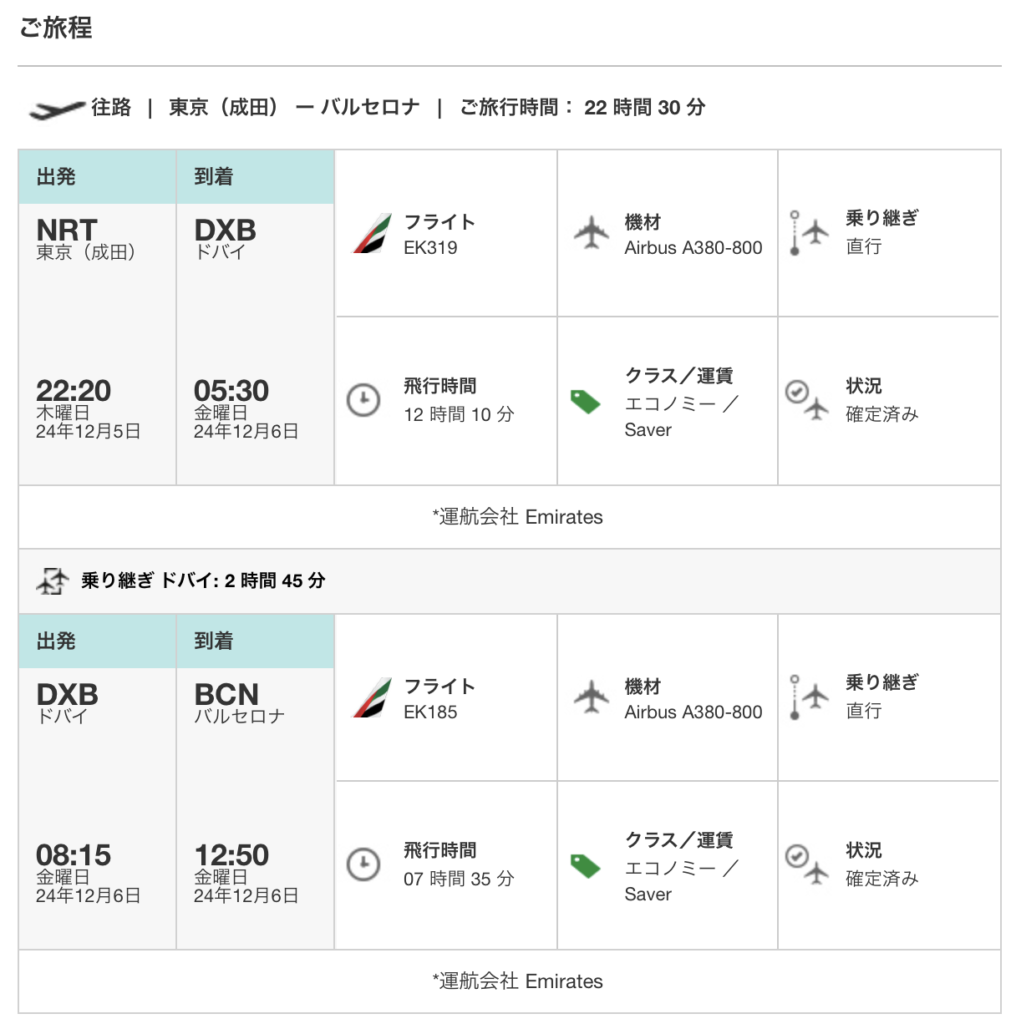Click the green fare tag icon for EK319
The height and width of the screenshot is (1024, 1011).
click(585, 401)
